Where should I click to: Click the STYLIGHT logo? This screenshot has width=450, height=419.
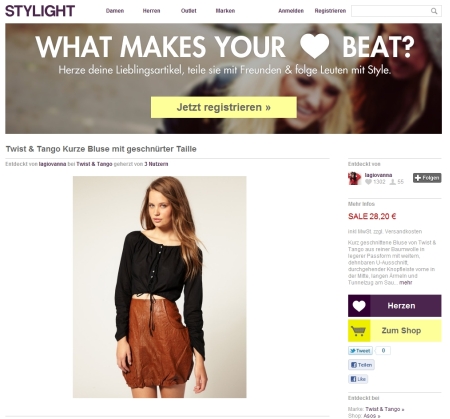(x=40, y=11)
